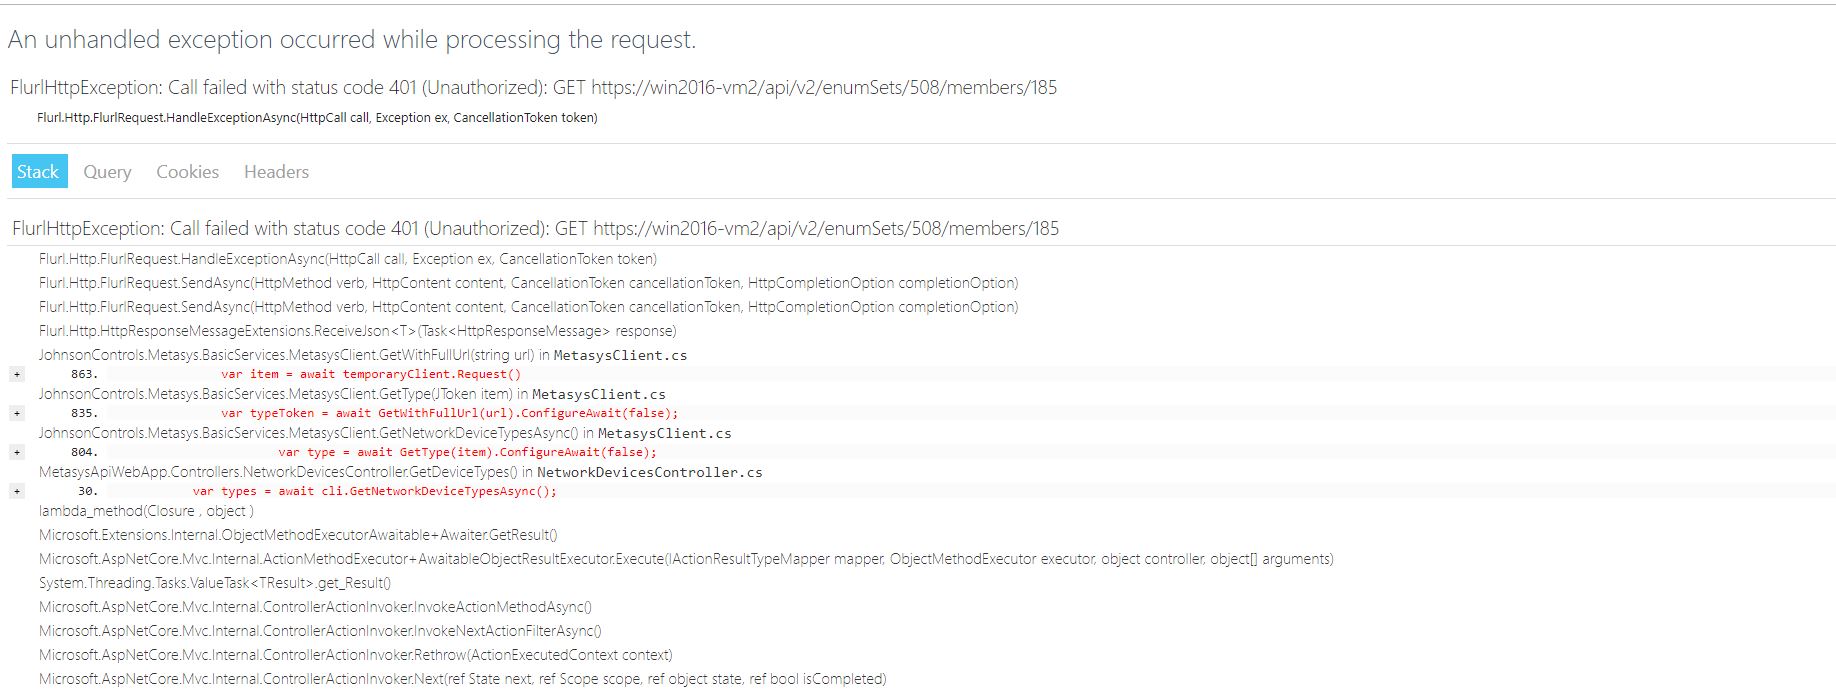Expand code context for line 30

coord(16,491)
